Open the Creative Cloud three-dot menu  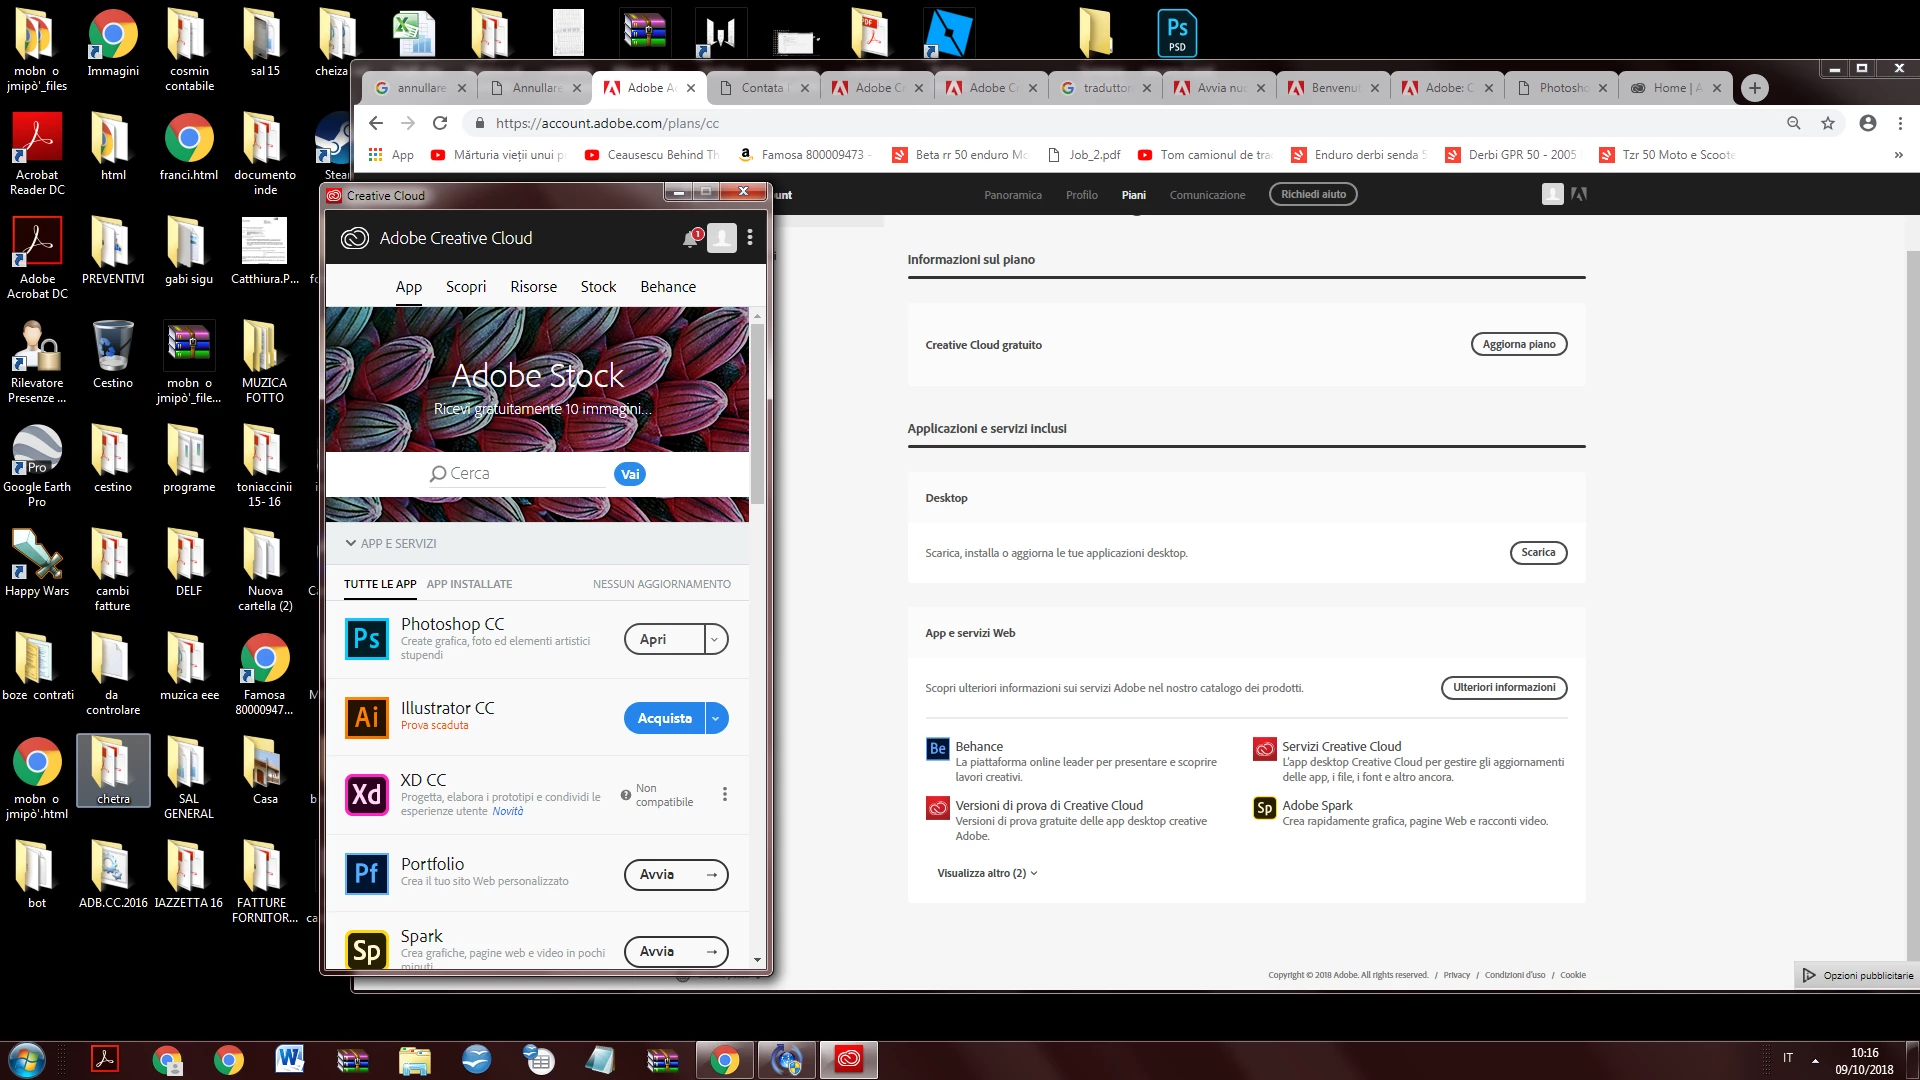tap(750, 238)
